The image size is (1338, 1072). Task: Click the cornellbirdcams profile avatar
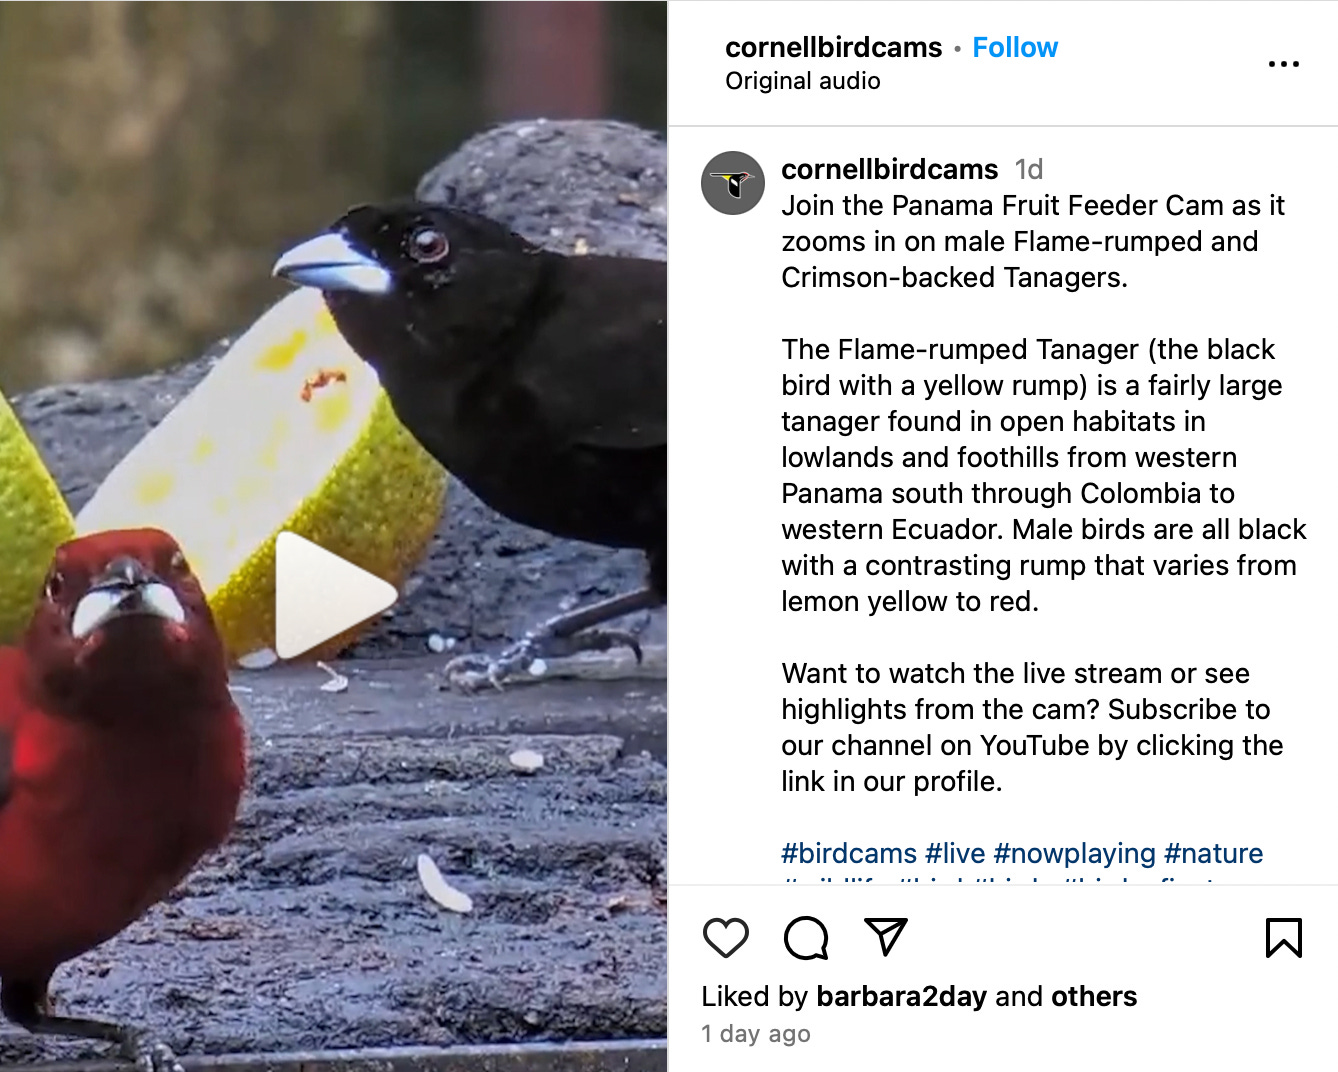pos(733,183)
